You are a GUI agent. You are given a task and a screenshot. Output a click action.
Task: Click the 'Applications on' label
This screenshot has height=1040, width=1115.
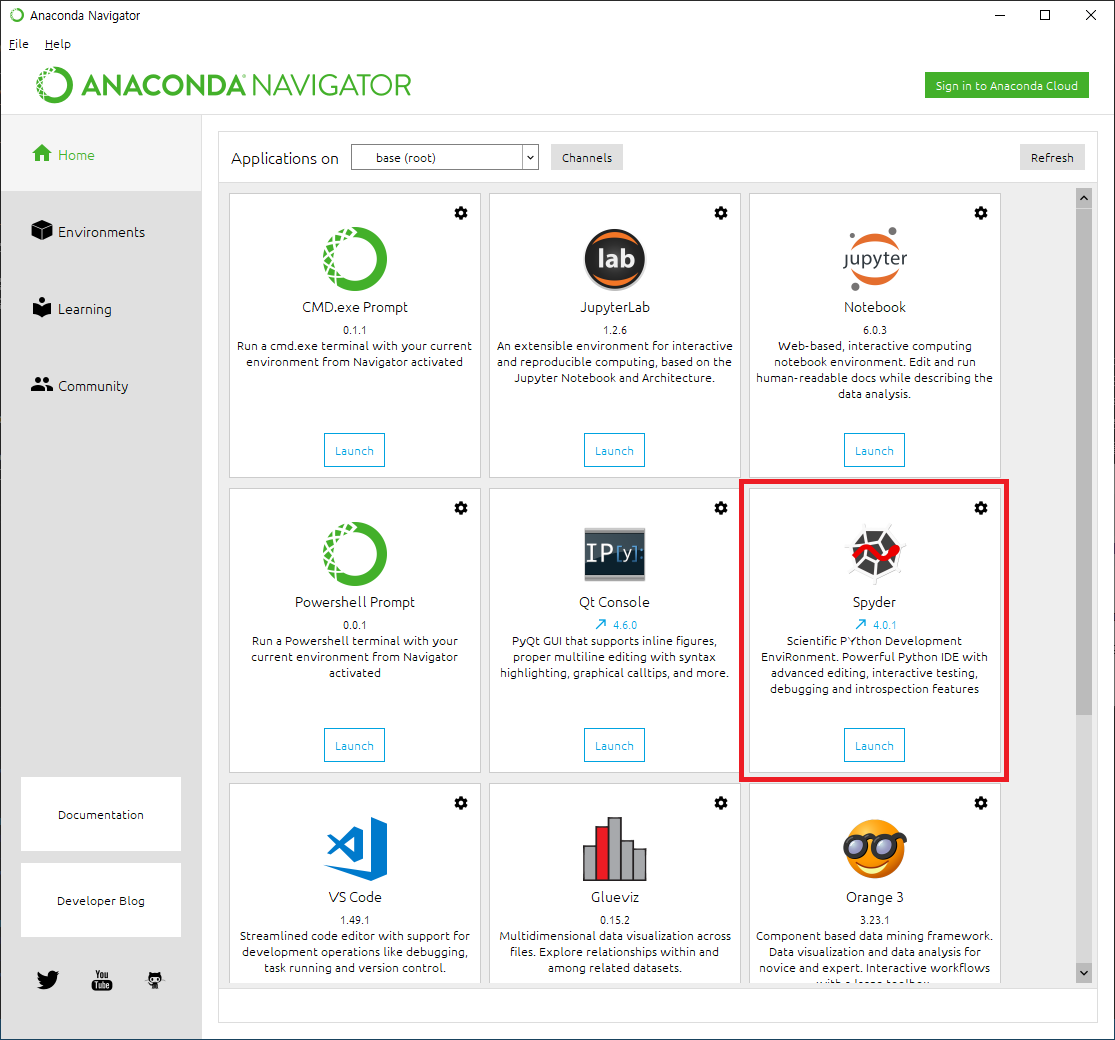point(284,159)
